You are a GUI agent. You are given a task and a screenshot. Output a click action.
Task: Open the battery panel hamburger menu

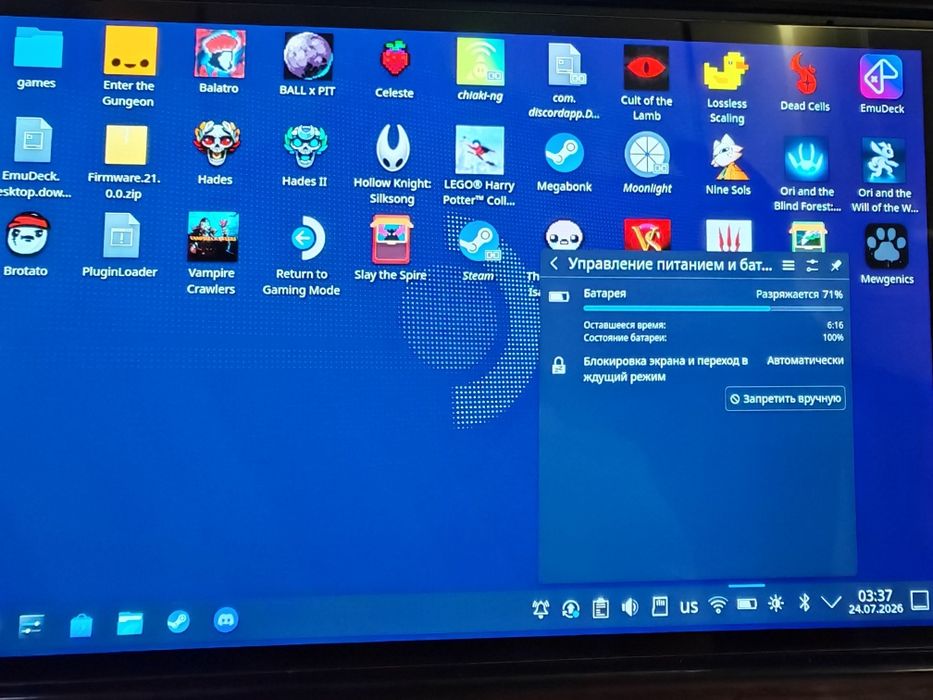(788, 265)
